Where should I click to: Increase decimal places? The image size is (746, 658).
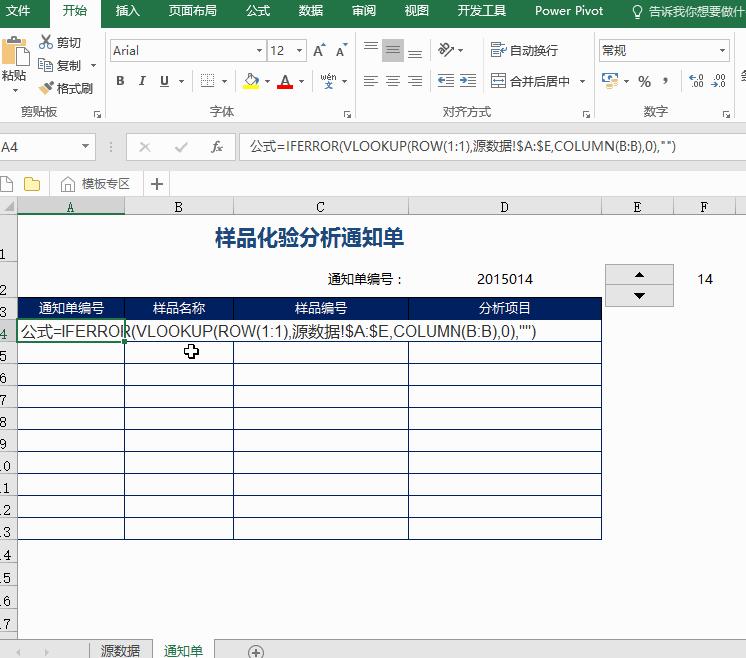coord(696,81)
